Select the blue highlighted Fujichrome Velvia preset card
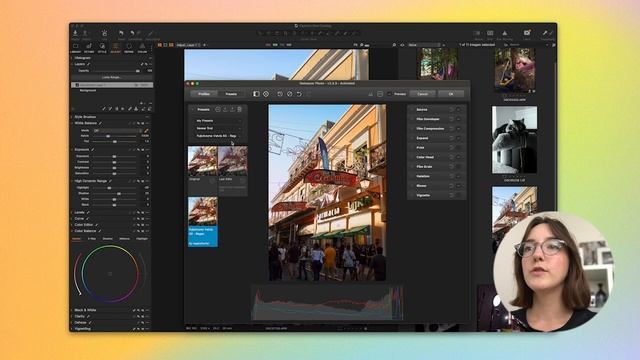This screenshot has width=640, height=360. (x=203, y=222)
